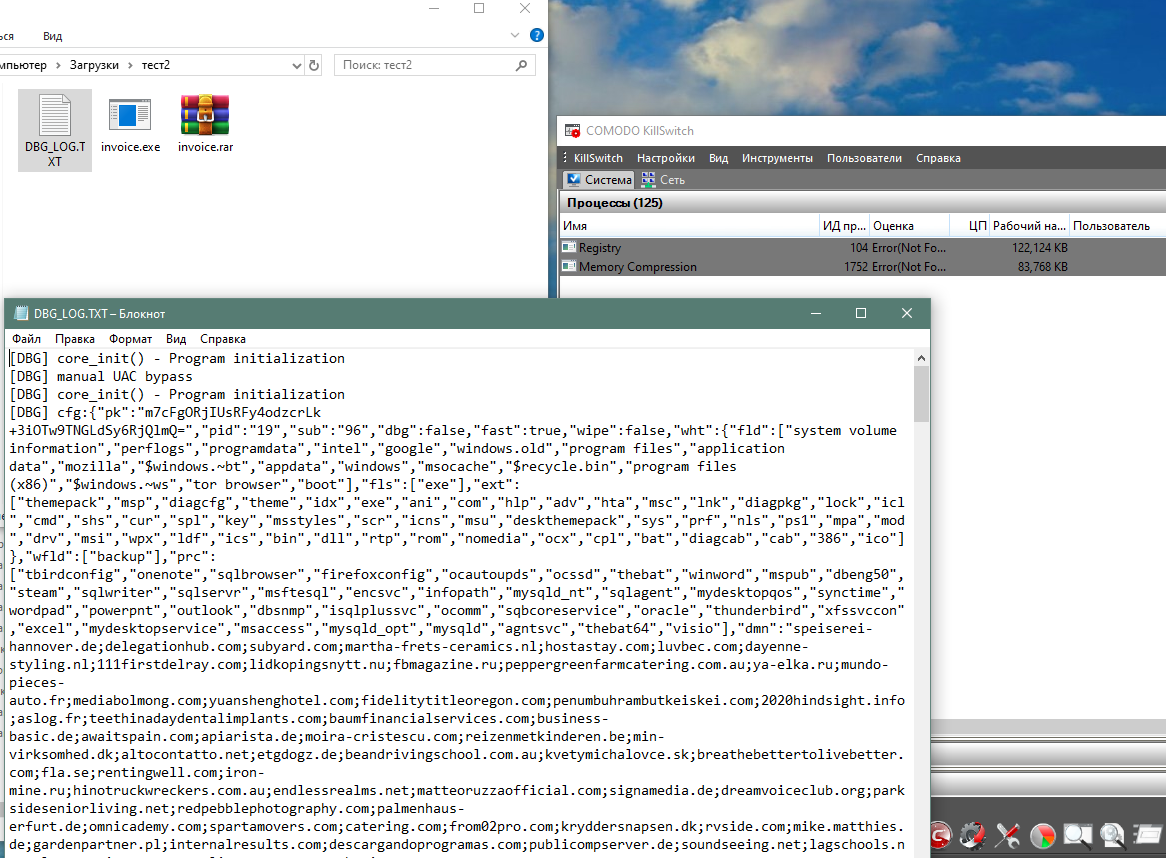This screenshot has width=1166, height=858.
Task: Expand the Explorer ribbon chevron
Action: pyautogui.click(x=515, y=35)
